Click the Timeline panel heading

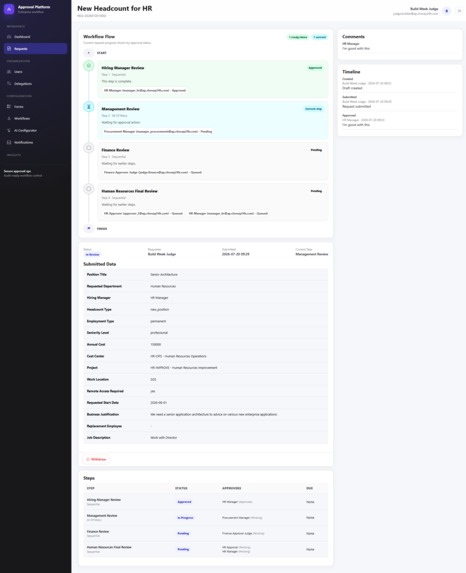[351, 72]
